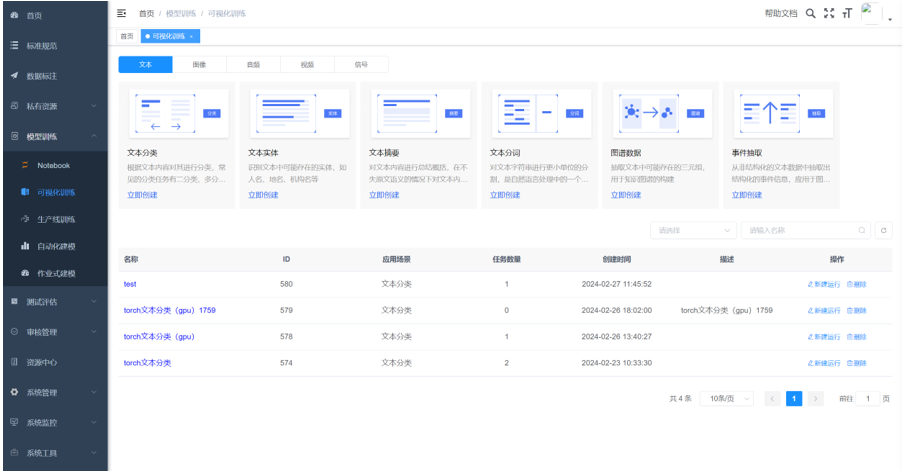This screenshot has height=471, width=917.
Task: Click the magnifier inside the name search box
Action: pyautogui.click(x=861, y=231)
